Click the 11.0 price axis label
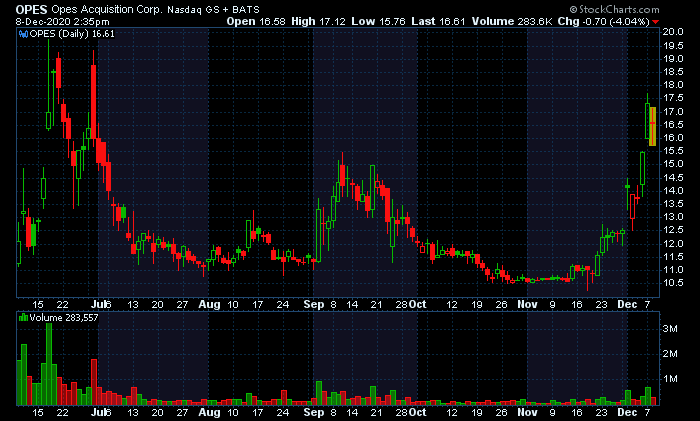The height and width of the screenshot is (421, 700). click(673, 270)
